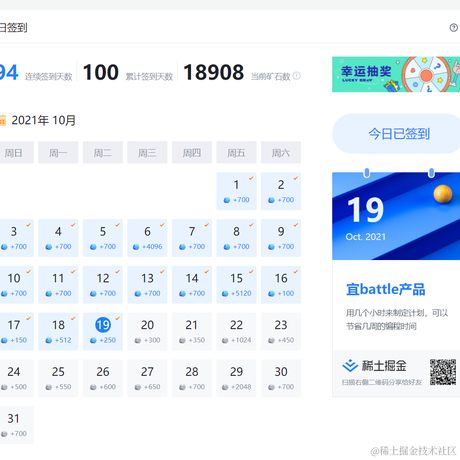Click the checkmark on day 5 cell
Viewport: 460px width, 460px height.
(117, 225)
